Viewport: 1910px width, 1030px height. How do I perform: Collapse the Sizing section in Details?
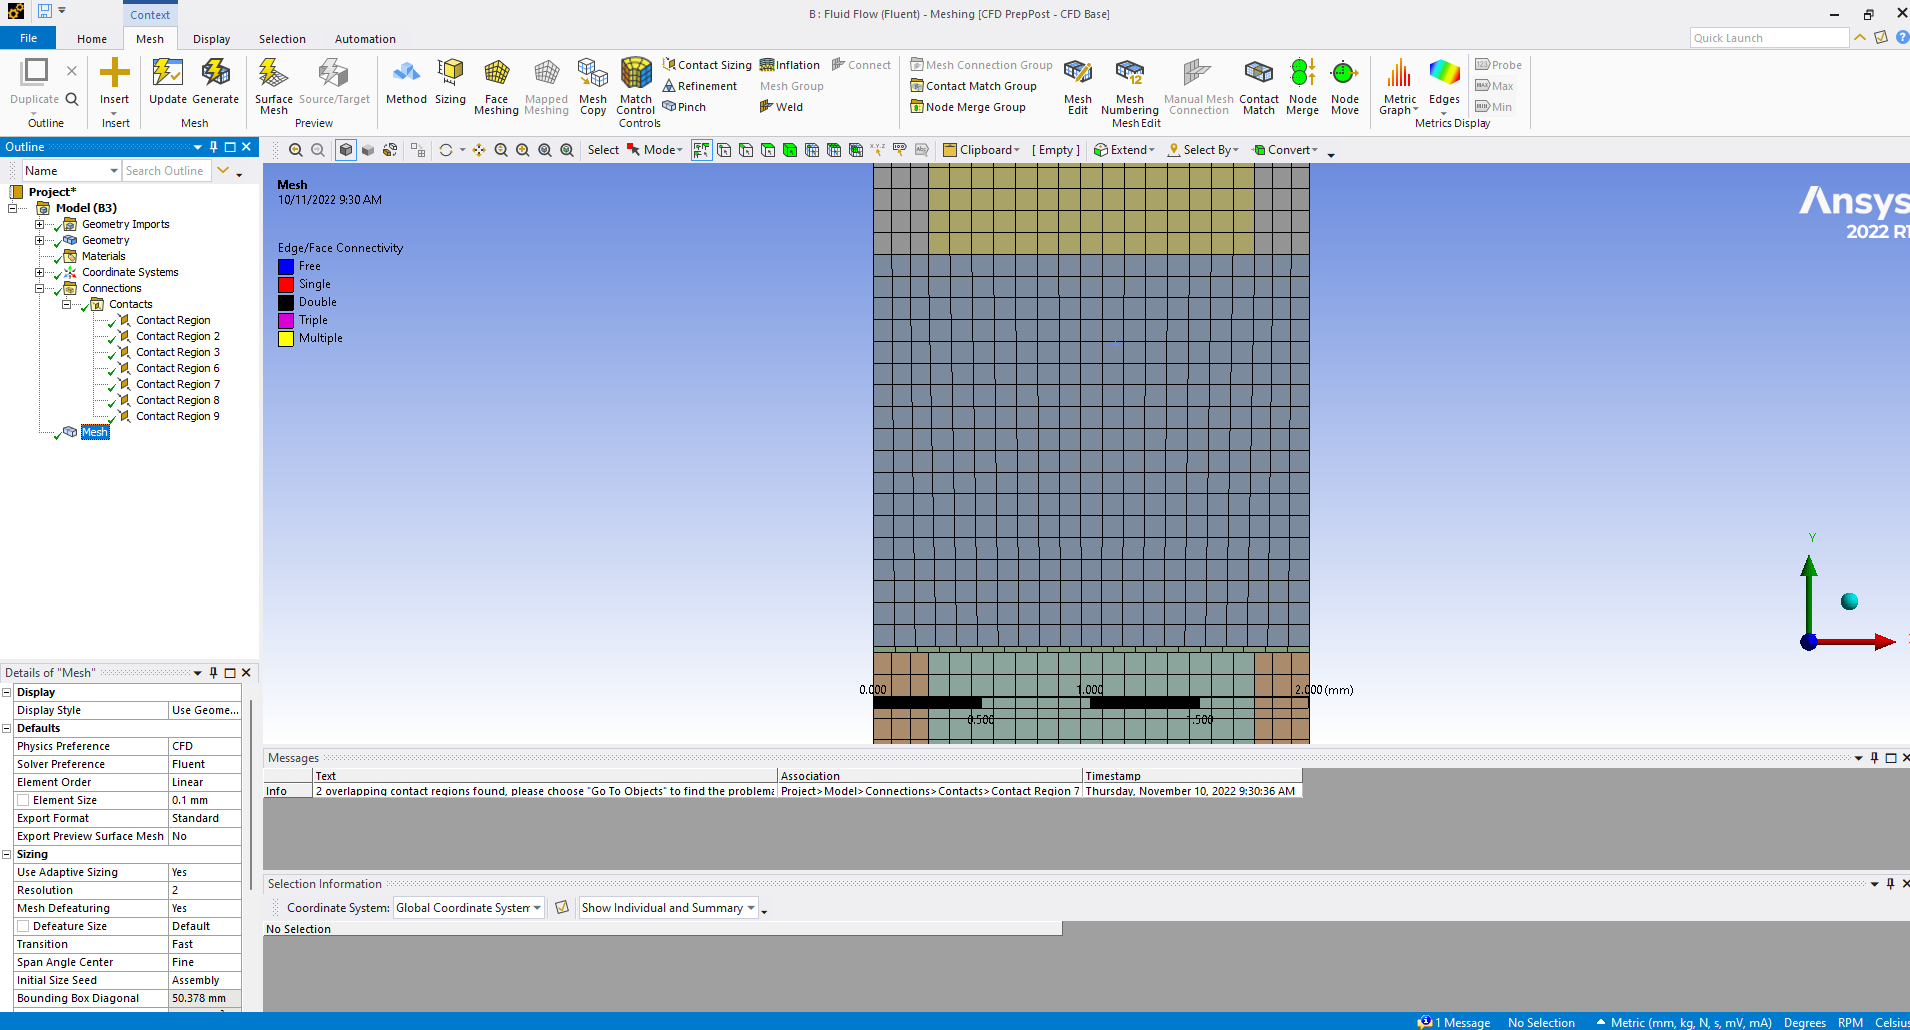coord(7,854)
